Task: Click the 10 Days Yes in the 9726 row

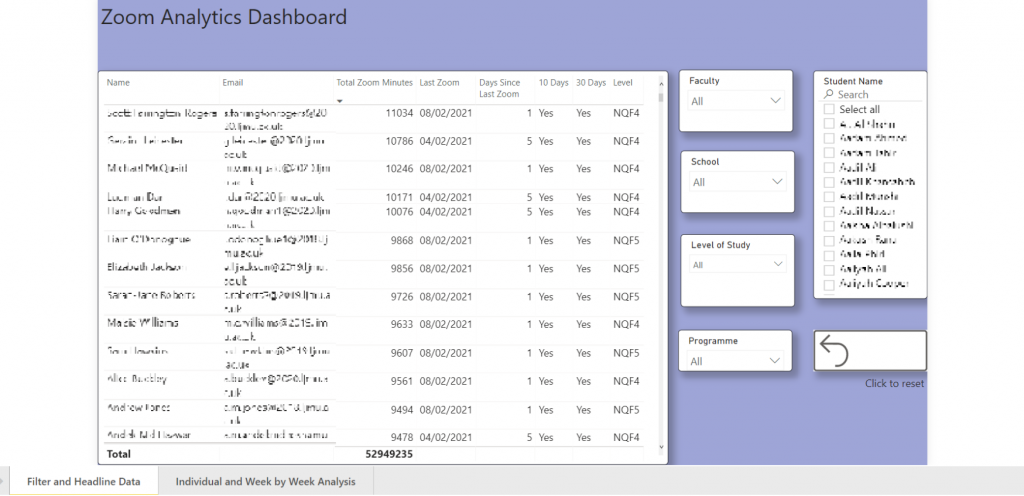Action: (546, 296)
